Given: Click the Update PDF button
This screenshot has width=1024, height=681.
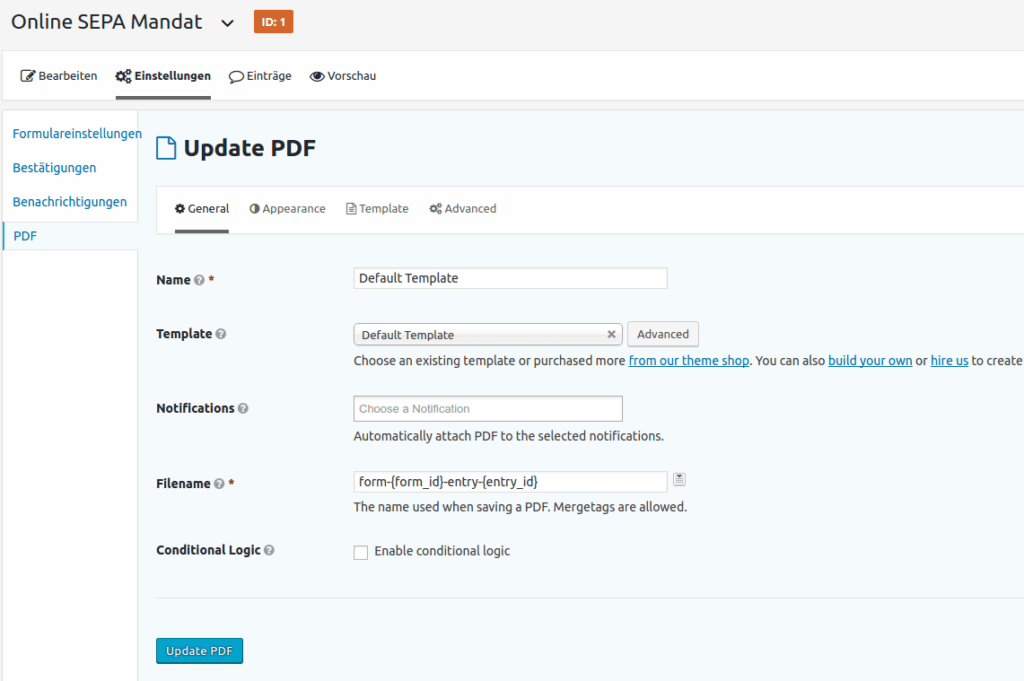Looking at the screenshot, I should [x=199, y=651].
